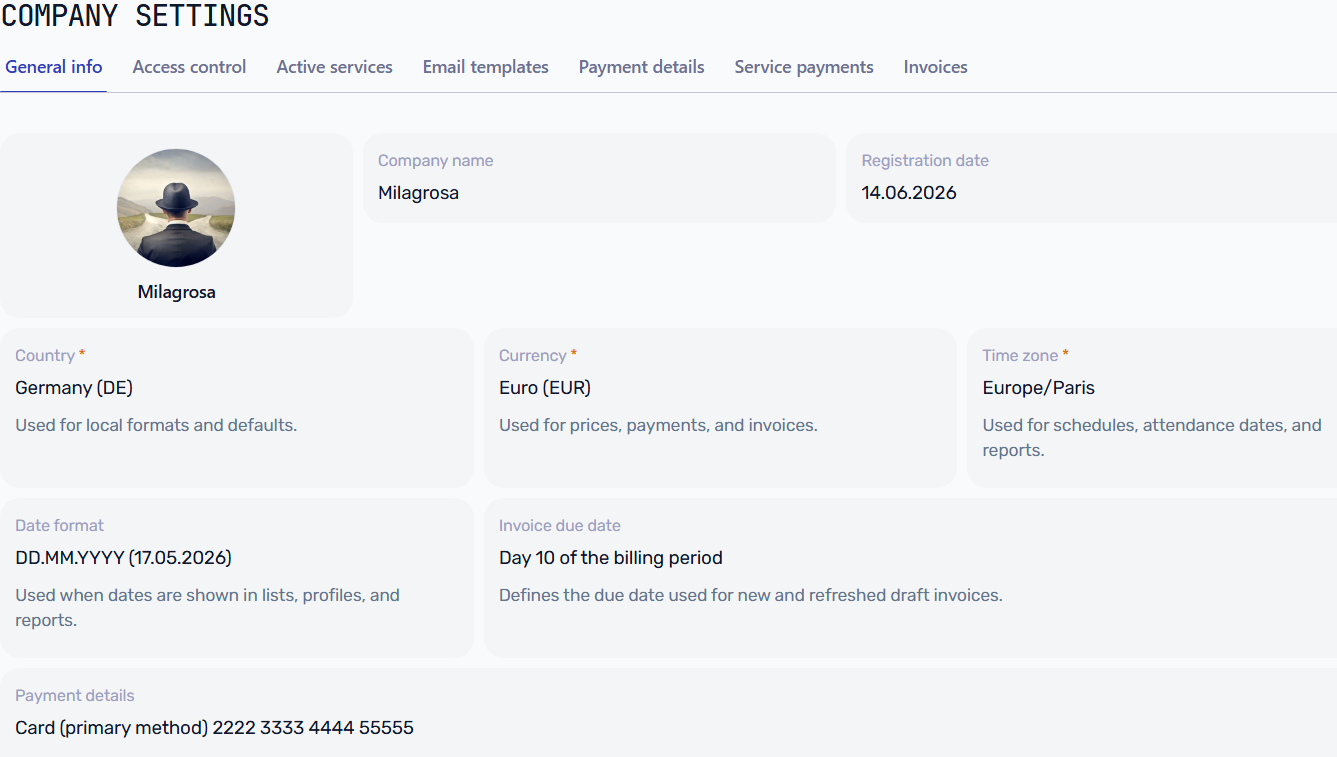Click the Payment details section label
Viewport: 1337px width, 757px height.
pyautogui.click(x=74, y=696)
